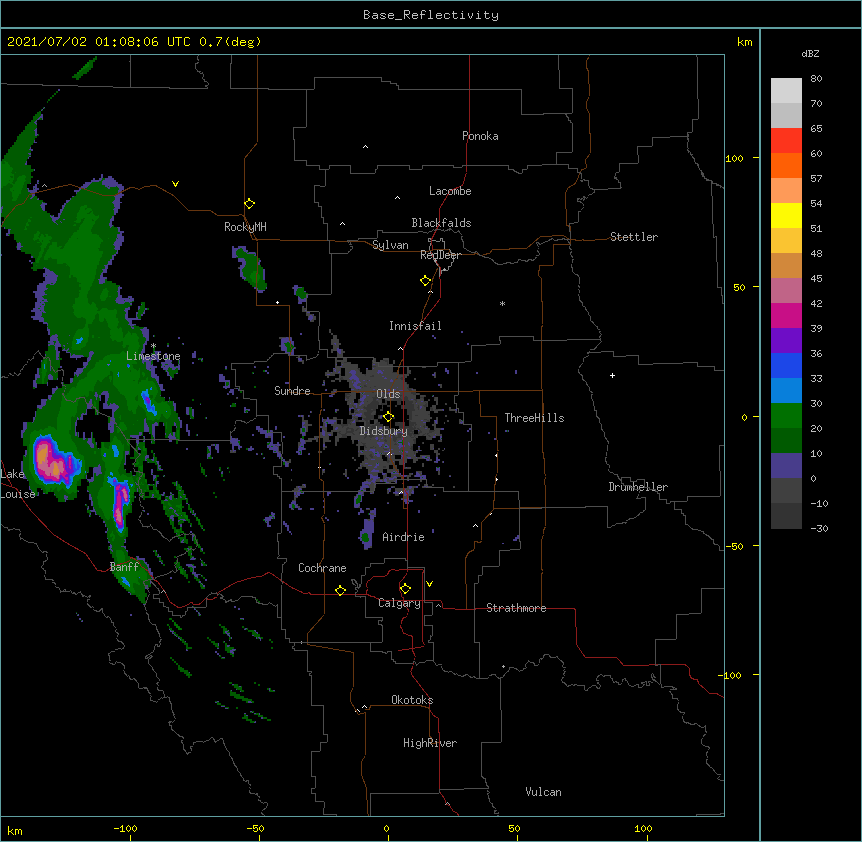Click the yellow v marker east of Calgary
The image size is (862, 842).
click(x=429, y=584)
